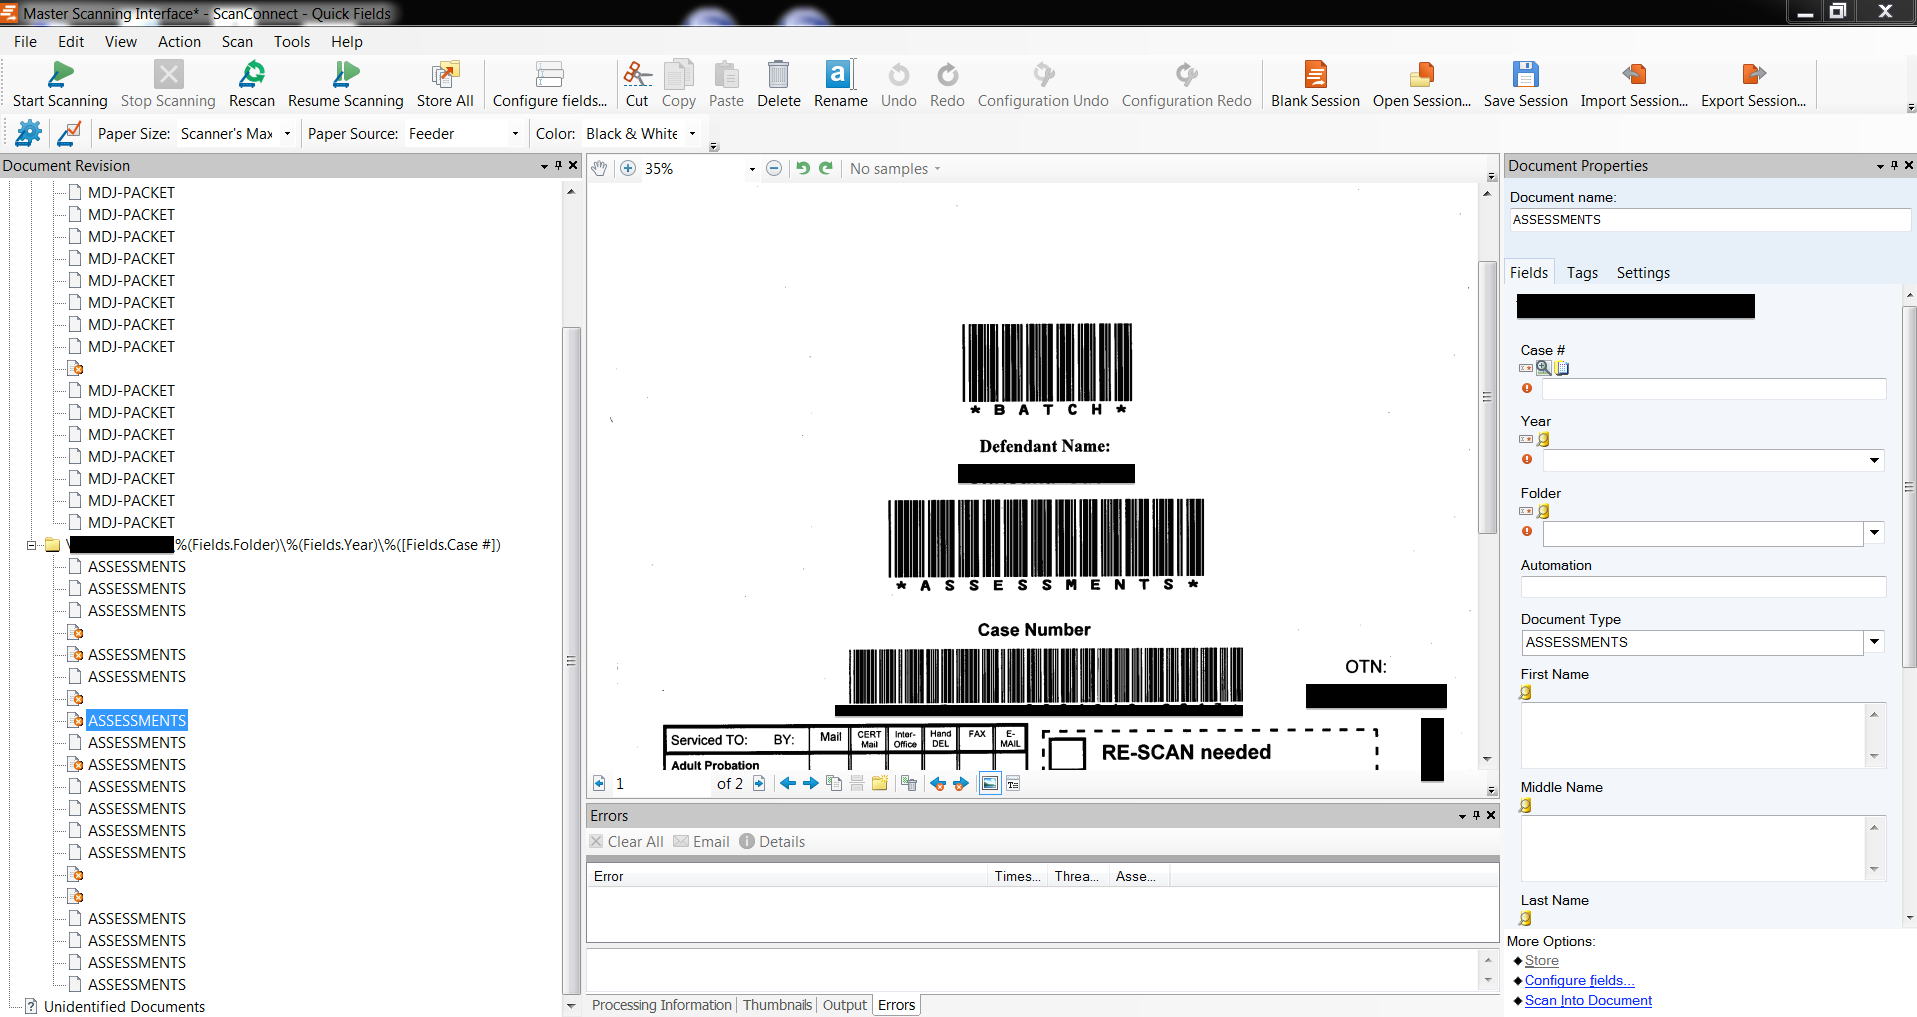
Task: Expand the Year field dropdown
Action: click(x=1874, y=461)
